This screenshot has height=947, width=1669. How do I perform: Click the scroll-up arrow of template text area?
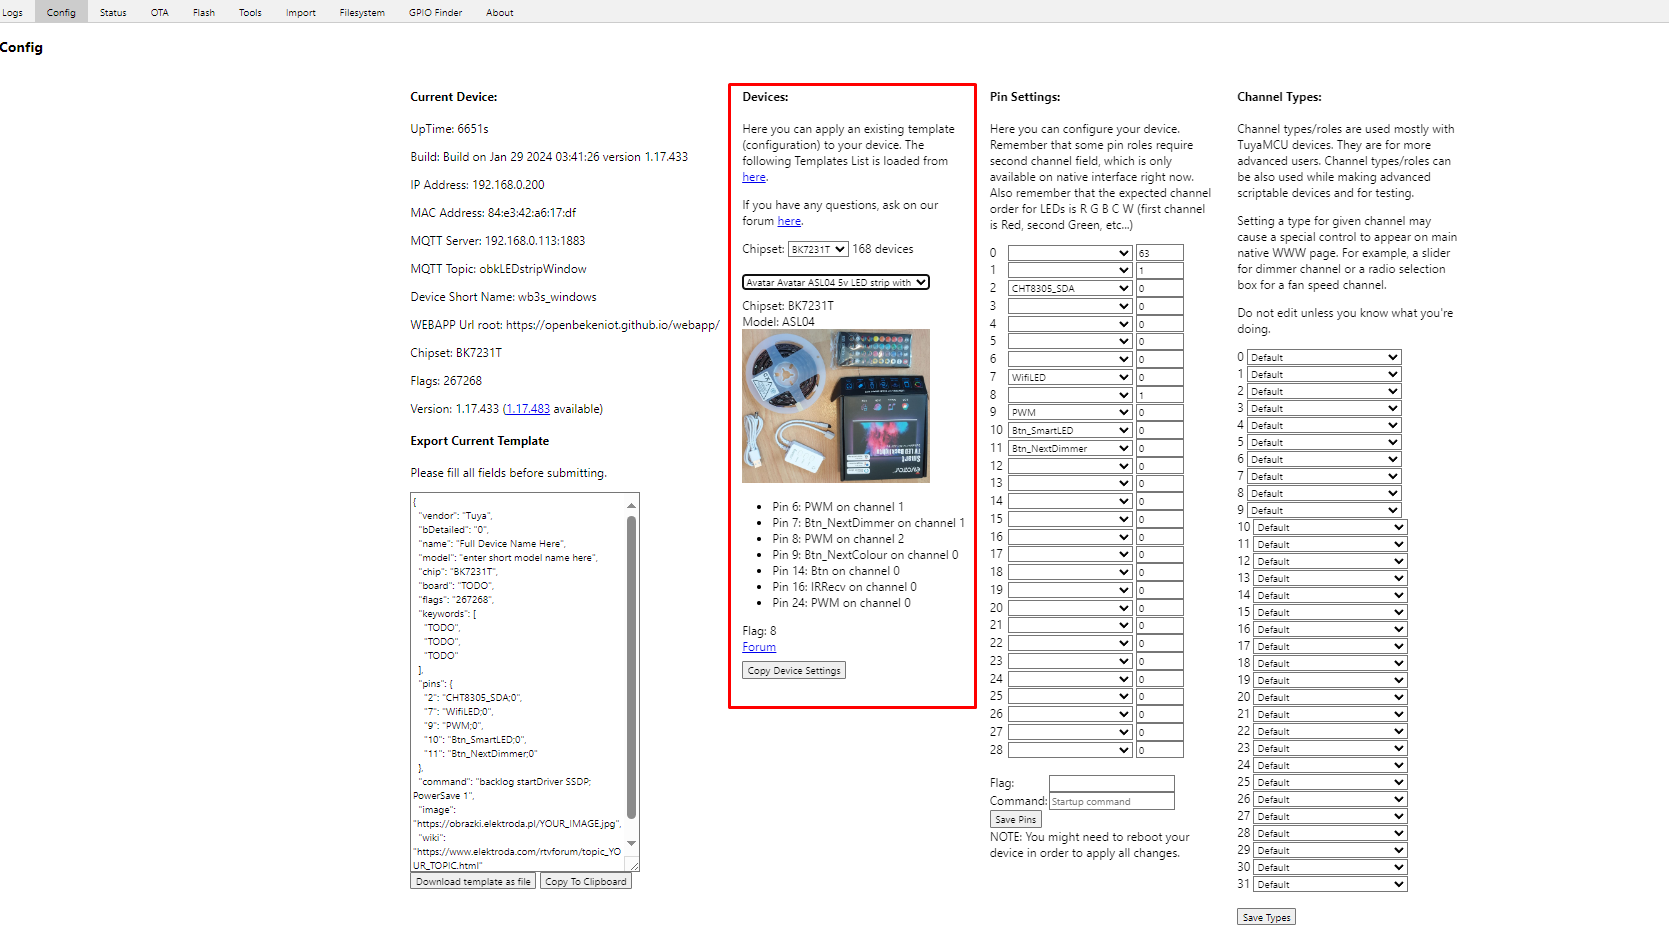632,505
